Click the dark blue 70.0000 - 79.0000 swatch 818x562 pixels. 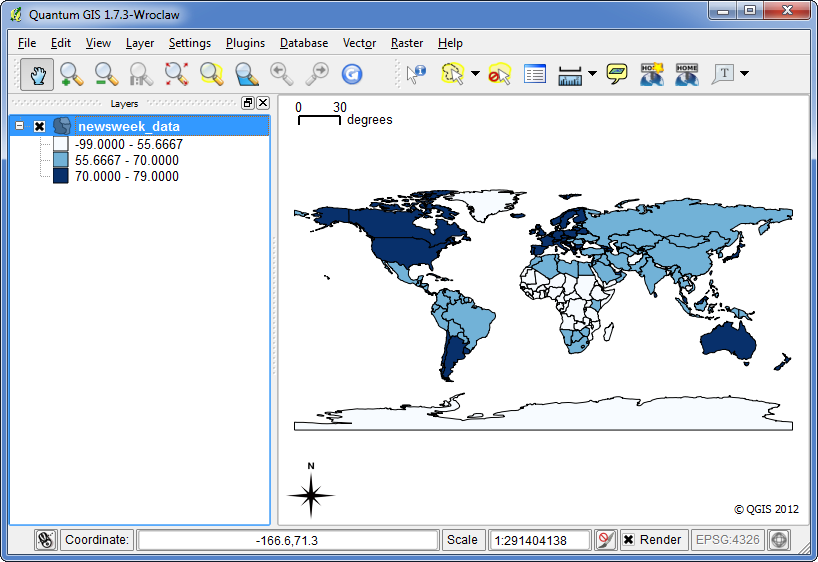coord(61,176)
